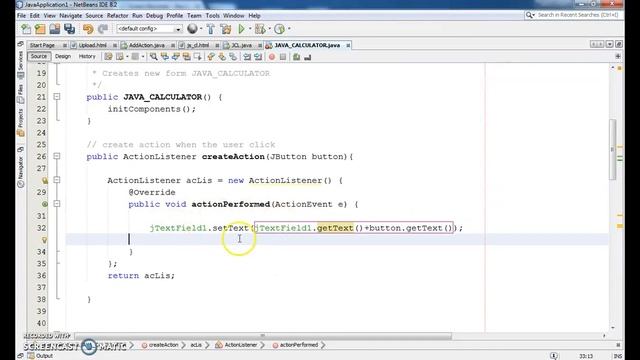Profile Project toolbar icon
This screenshot has width=640, height=360.
tap(279, 29)
